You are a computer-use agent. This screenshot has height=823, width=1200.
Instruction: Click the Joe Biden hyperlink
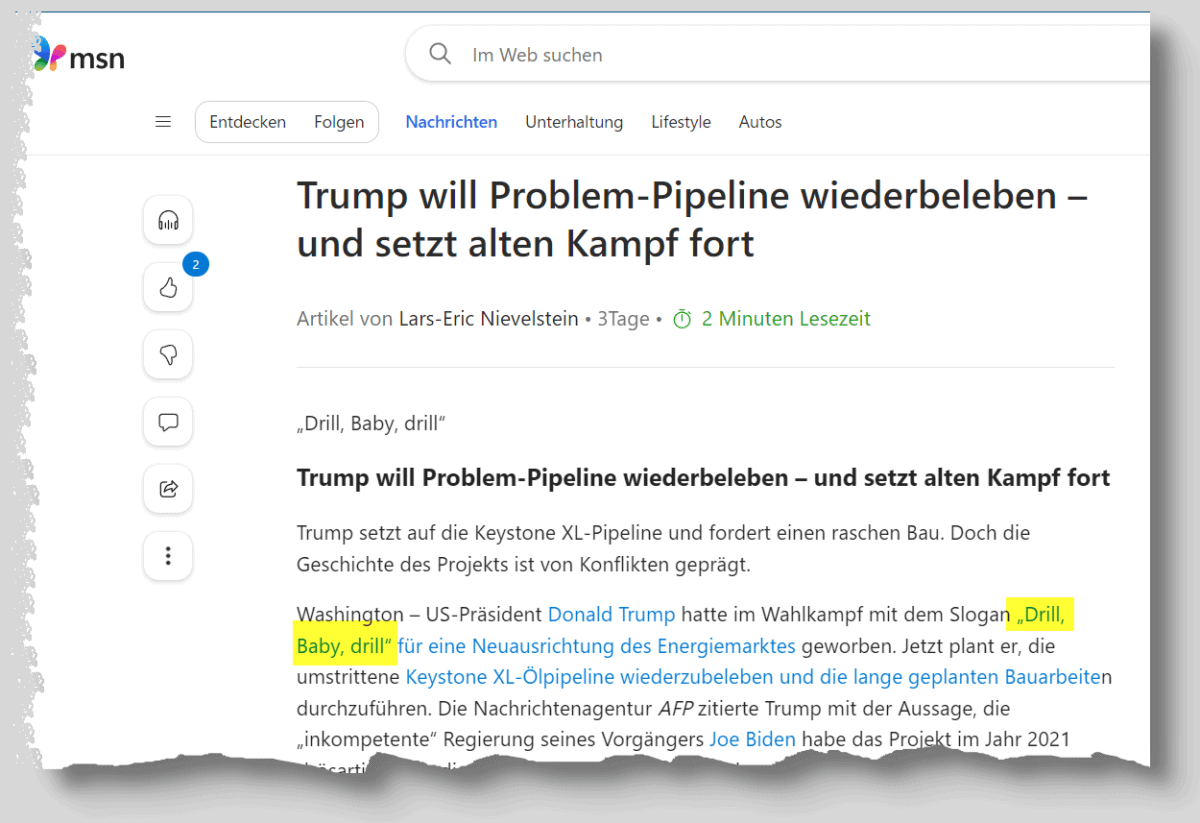[x=752, y=739]
